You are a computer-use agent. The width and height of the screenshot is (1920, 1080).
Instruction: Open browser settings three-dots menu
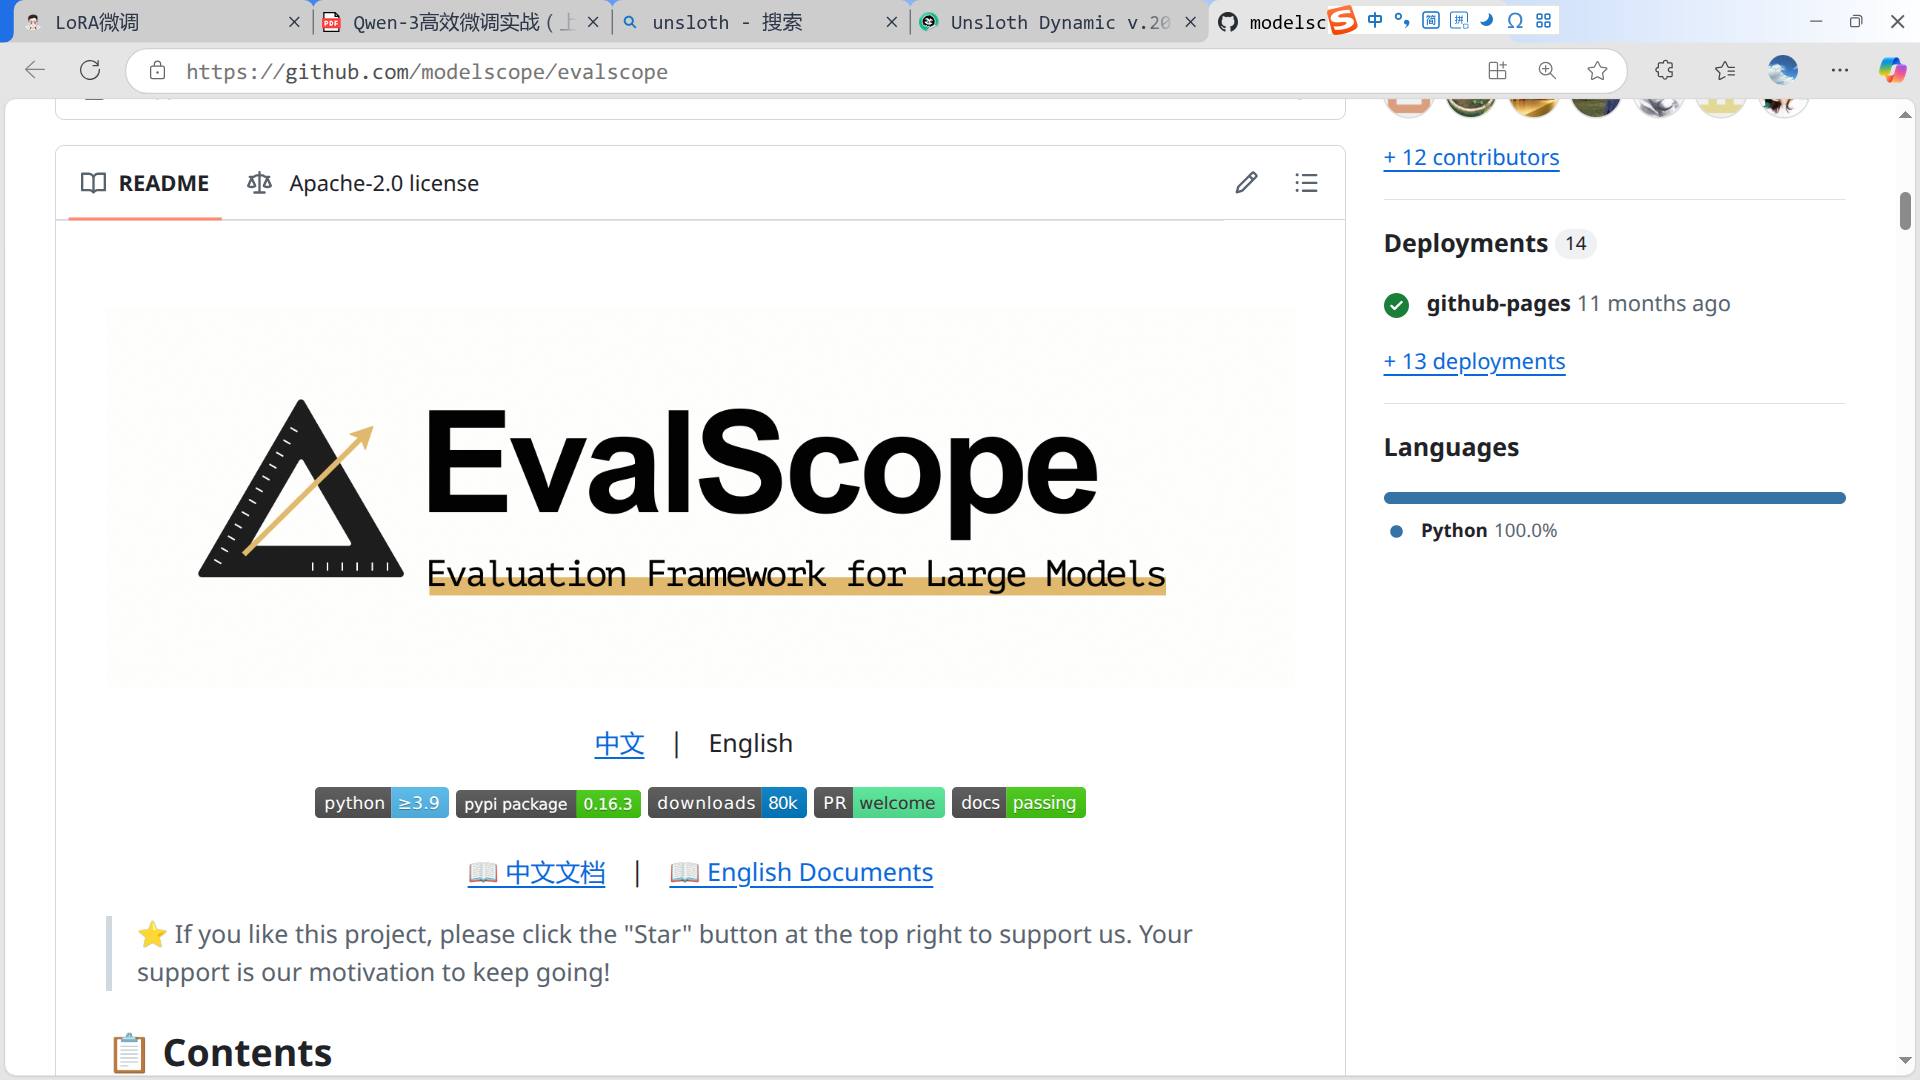click(1840, 70)
